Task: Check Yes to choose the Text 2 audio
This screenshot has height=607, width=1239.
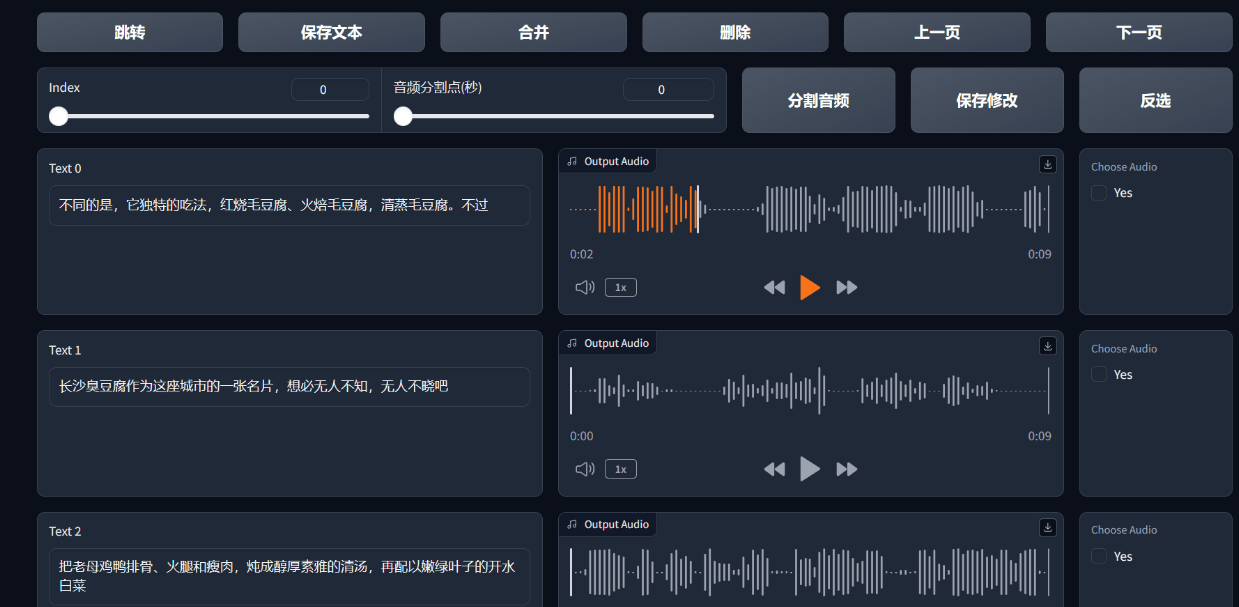Action: tap(1099, 556)
